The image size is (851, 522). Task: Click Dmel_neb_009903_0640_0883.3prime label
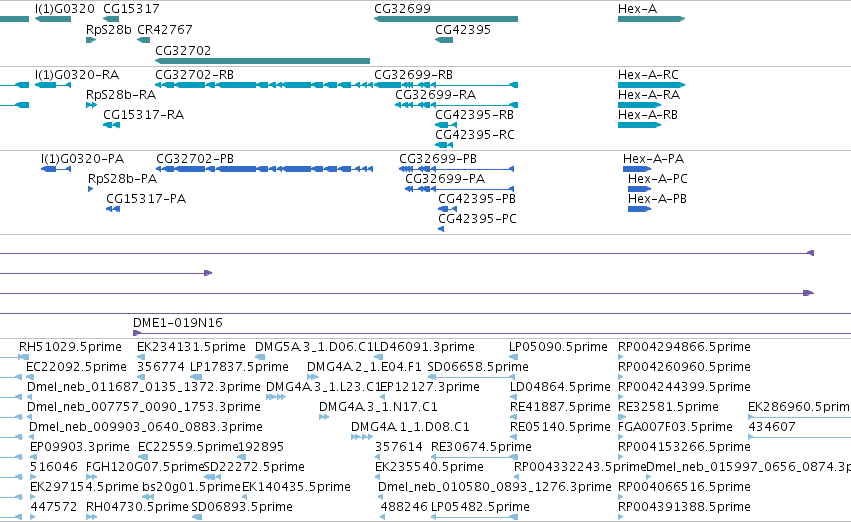pyautogui.click(x=145, y=427)
